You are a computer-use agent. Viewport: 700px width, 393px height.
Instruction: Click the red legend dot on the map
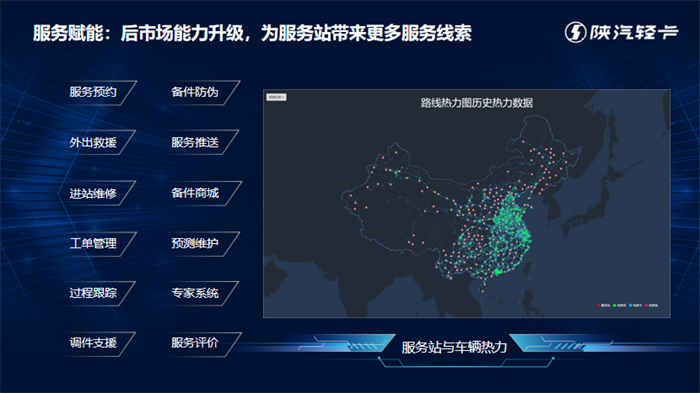click(x=599, y=305)
